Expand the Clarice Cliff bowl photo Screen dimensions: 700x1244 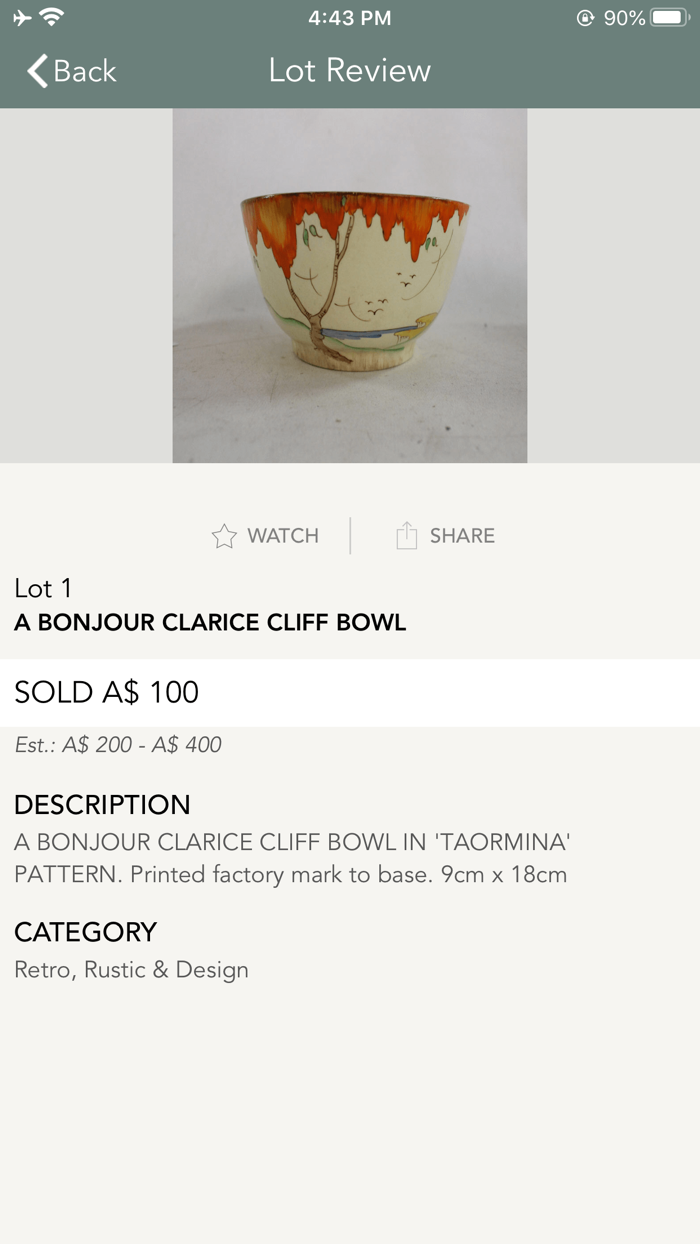(350, 284)
